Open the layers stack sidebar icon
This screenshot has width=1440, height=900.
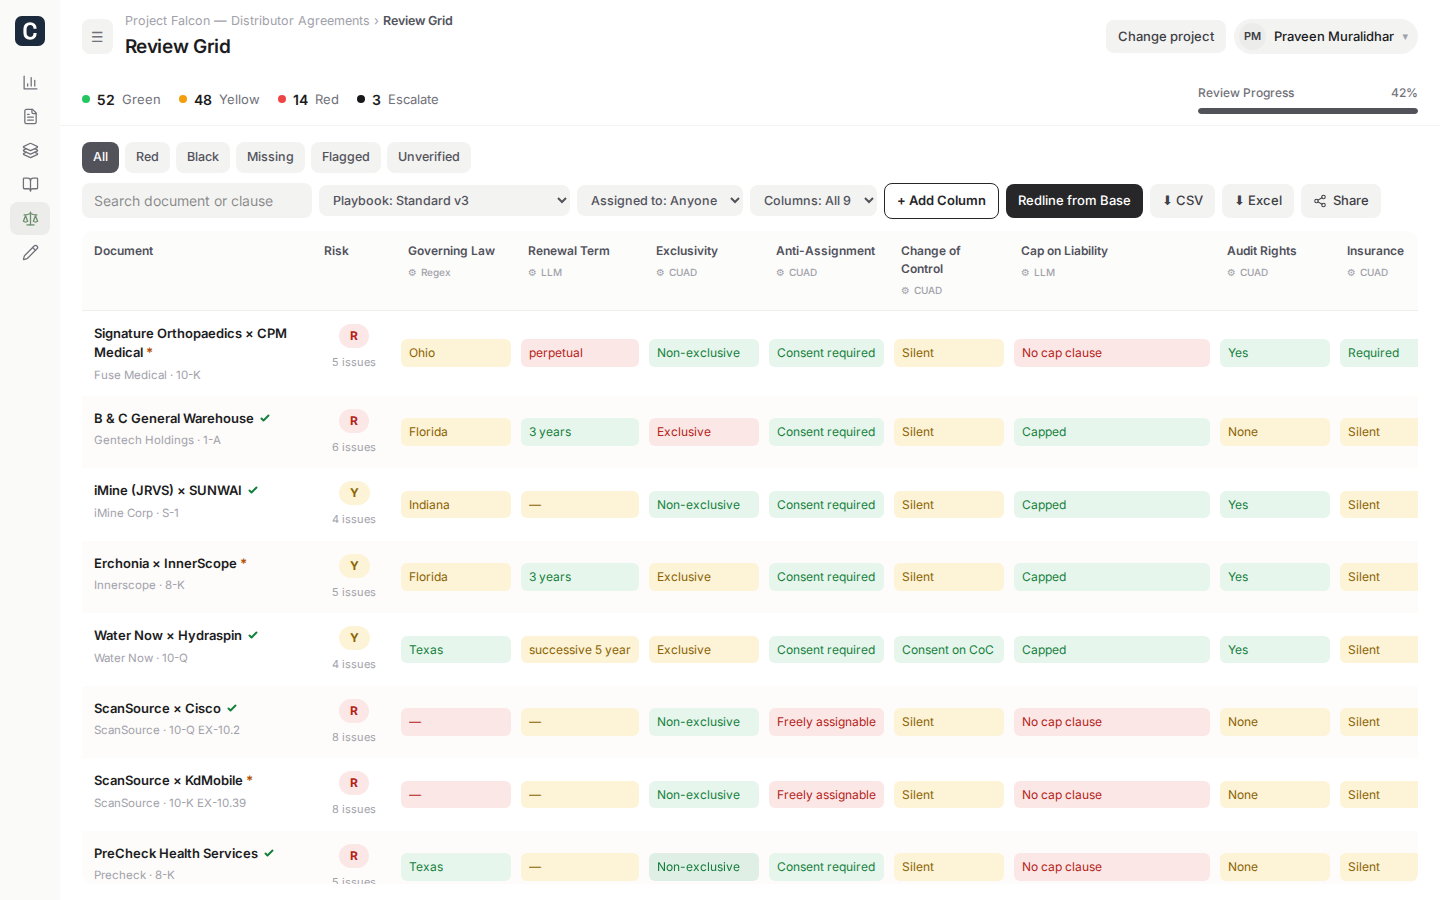tap(30, 151)
